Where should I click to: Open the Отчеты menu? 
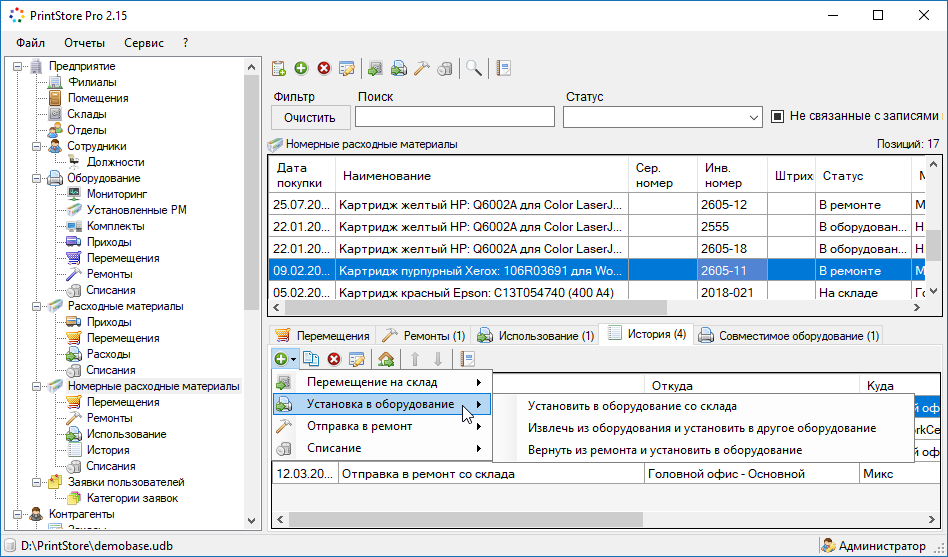[x=84, y=43]
